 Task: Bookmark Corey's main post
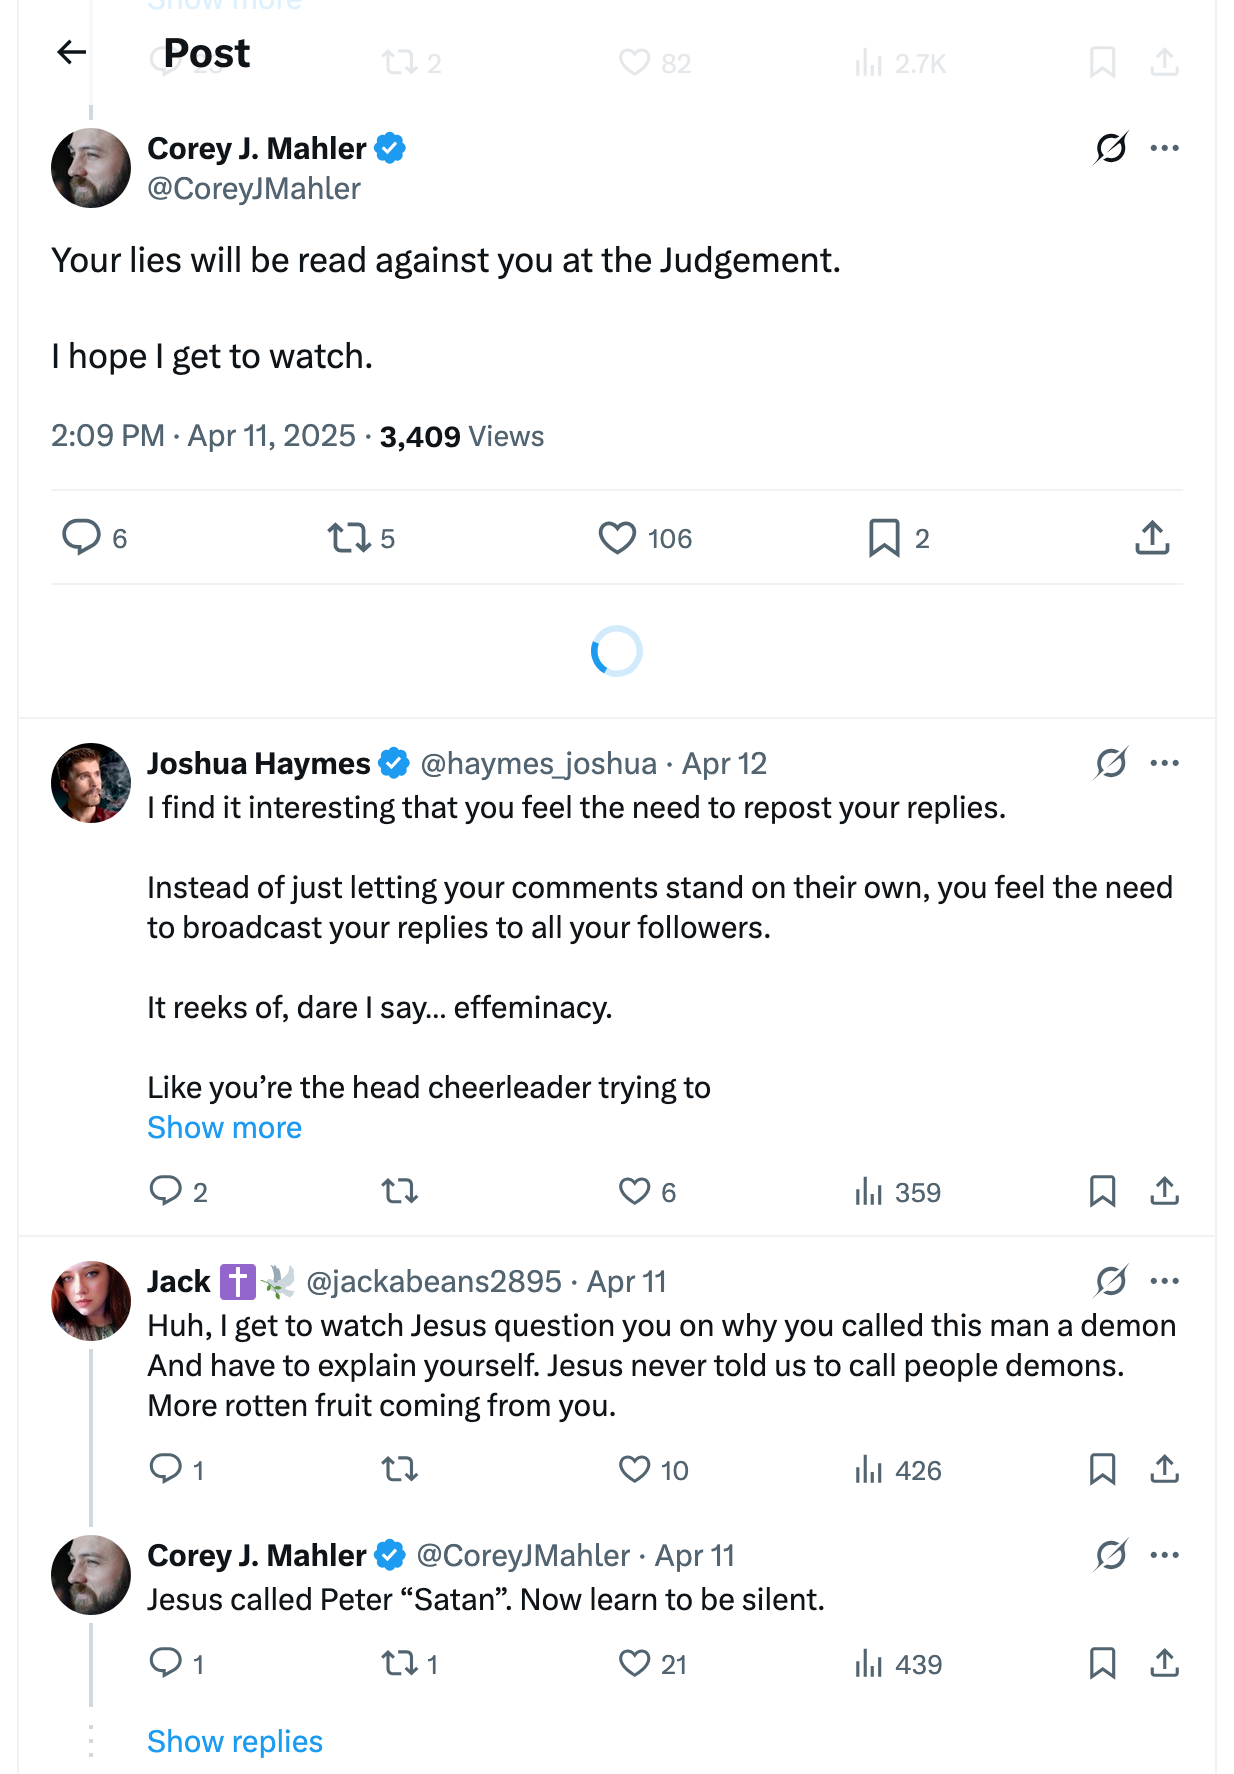884,537
